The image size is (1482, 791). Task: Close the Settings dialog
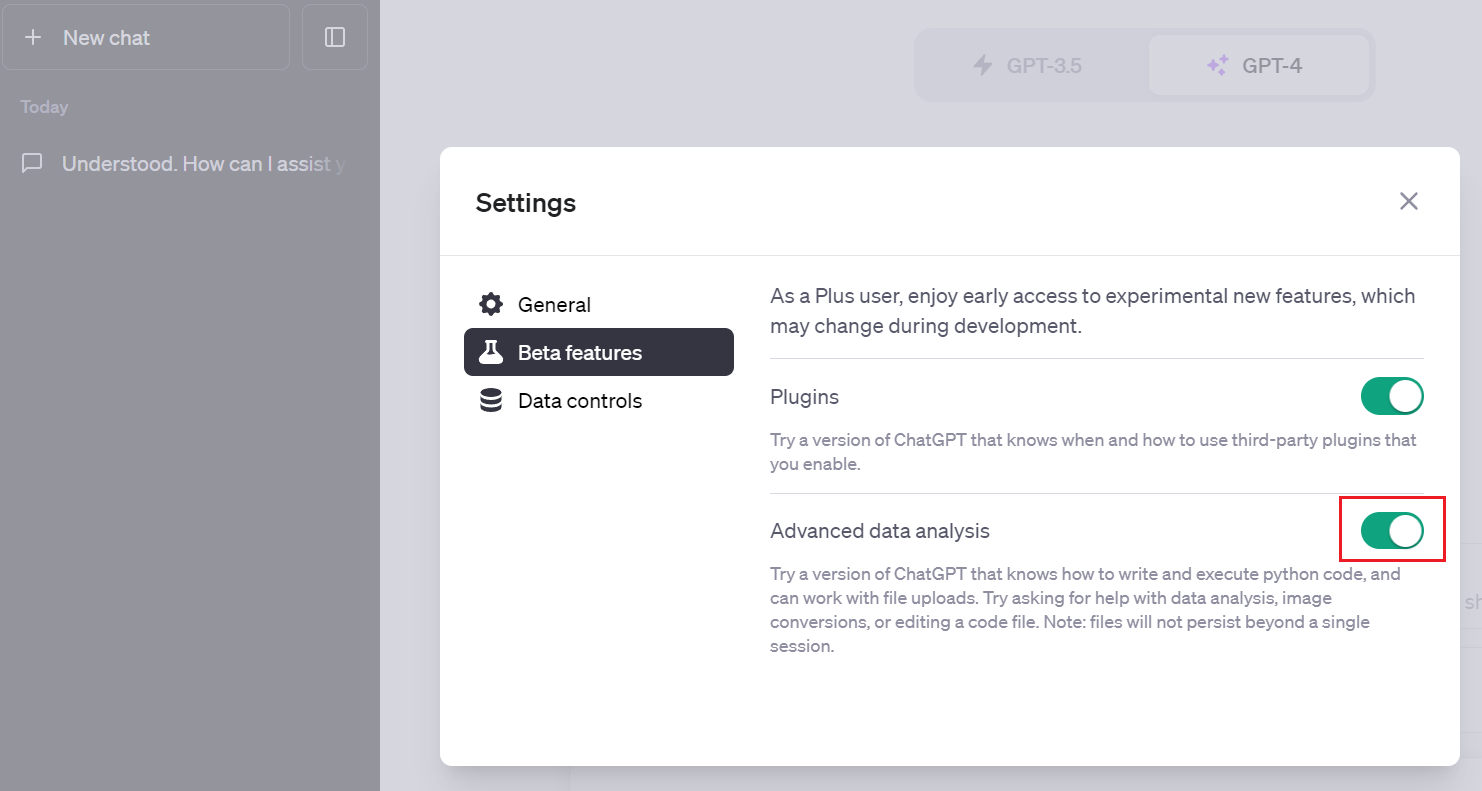tap(1409, 201)
